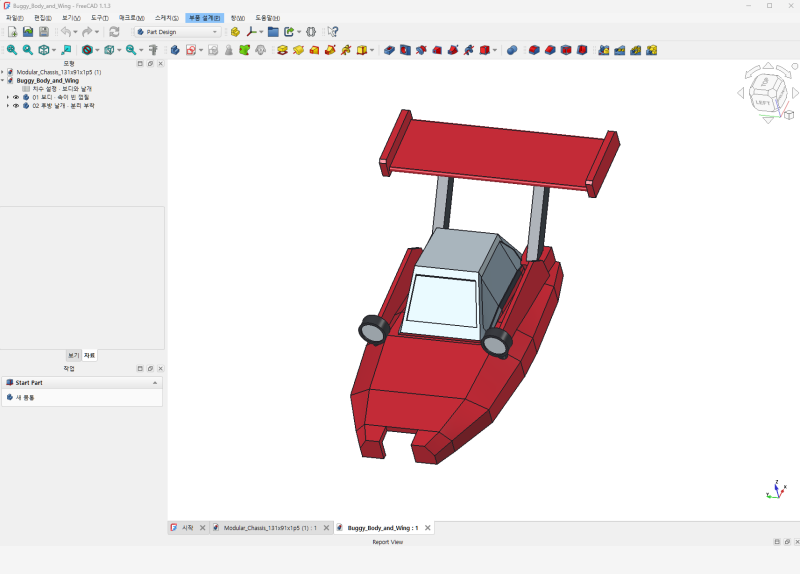Click the Save floppy disk icon
The width and height of the screenshot is (800, 574).
pos(44,32)
